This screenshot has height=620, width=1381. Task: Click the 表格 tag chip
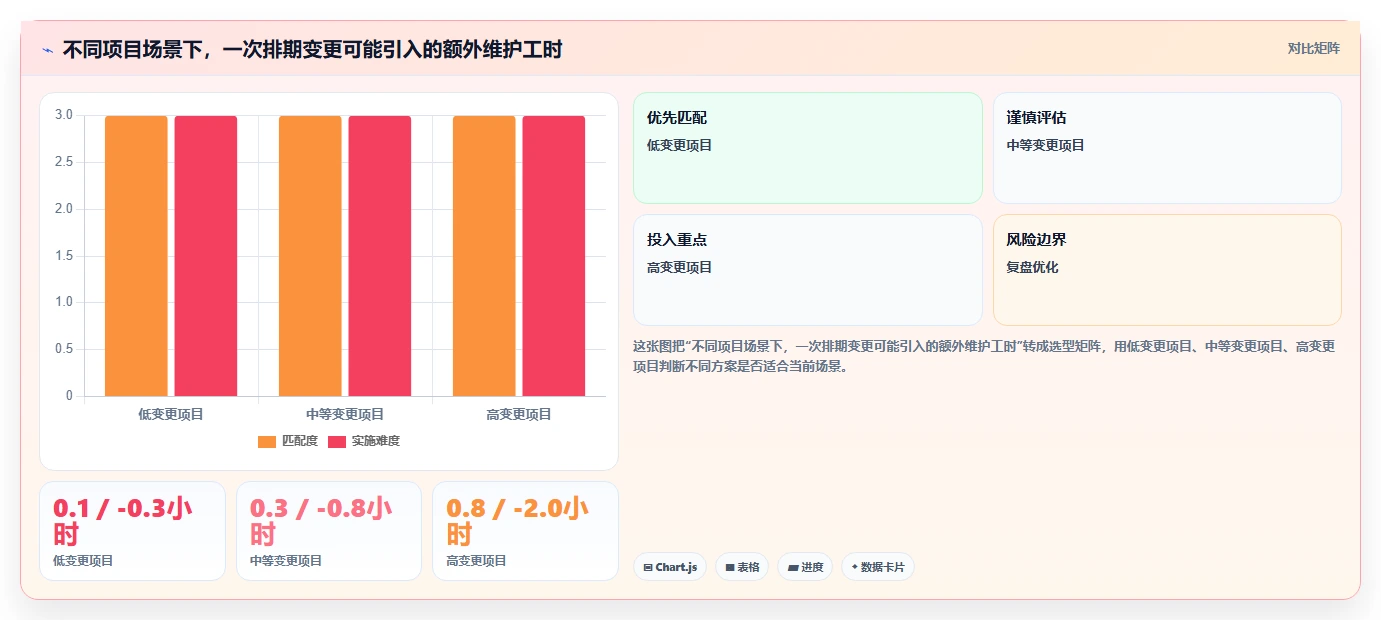742,567
